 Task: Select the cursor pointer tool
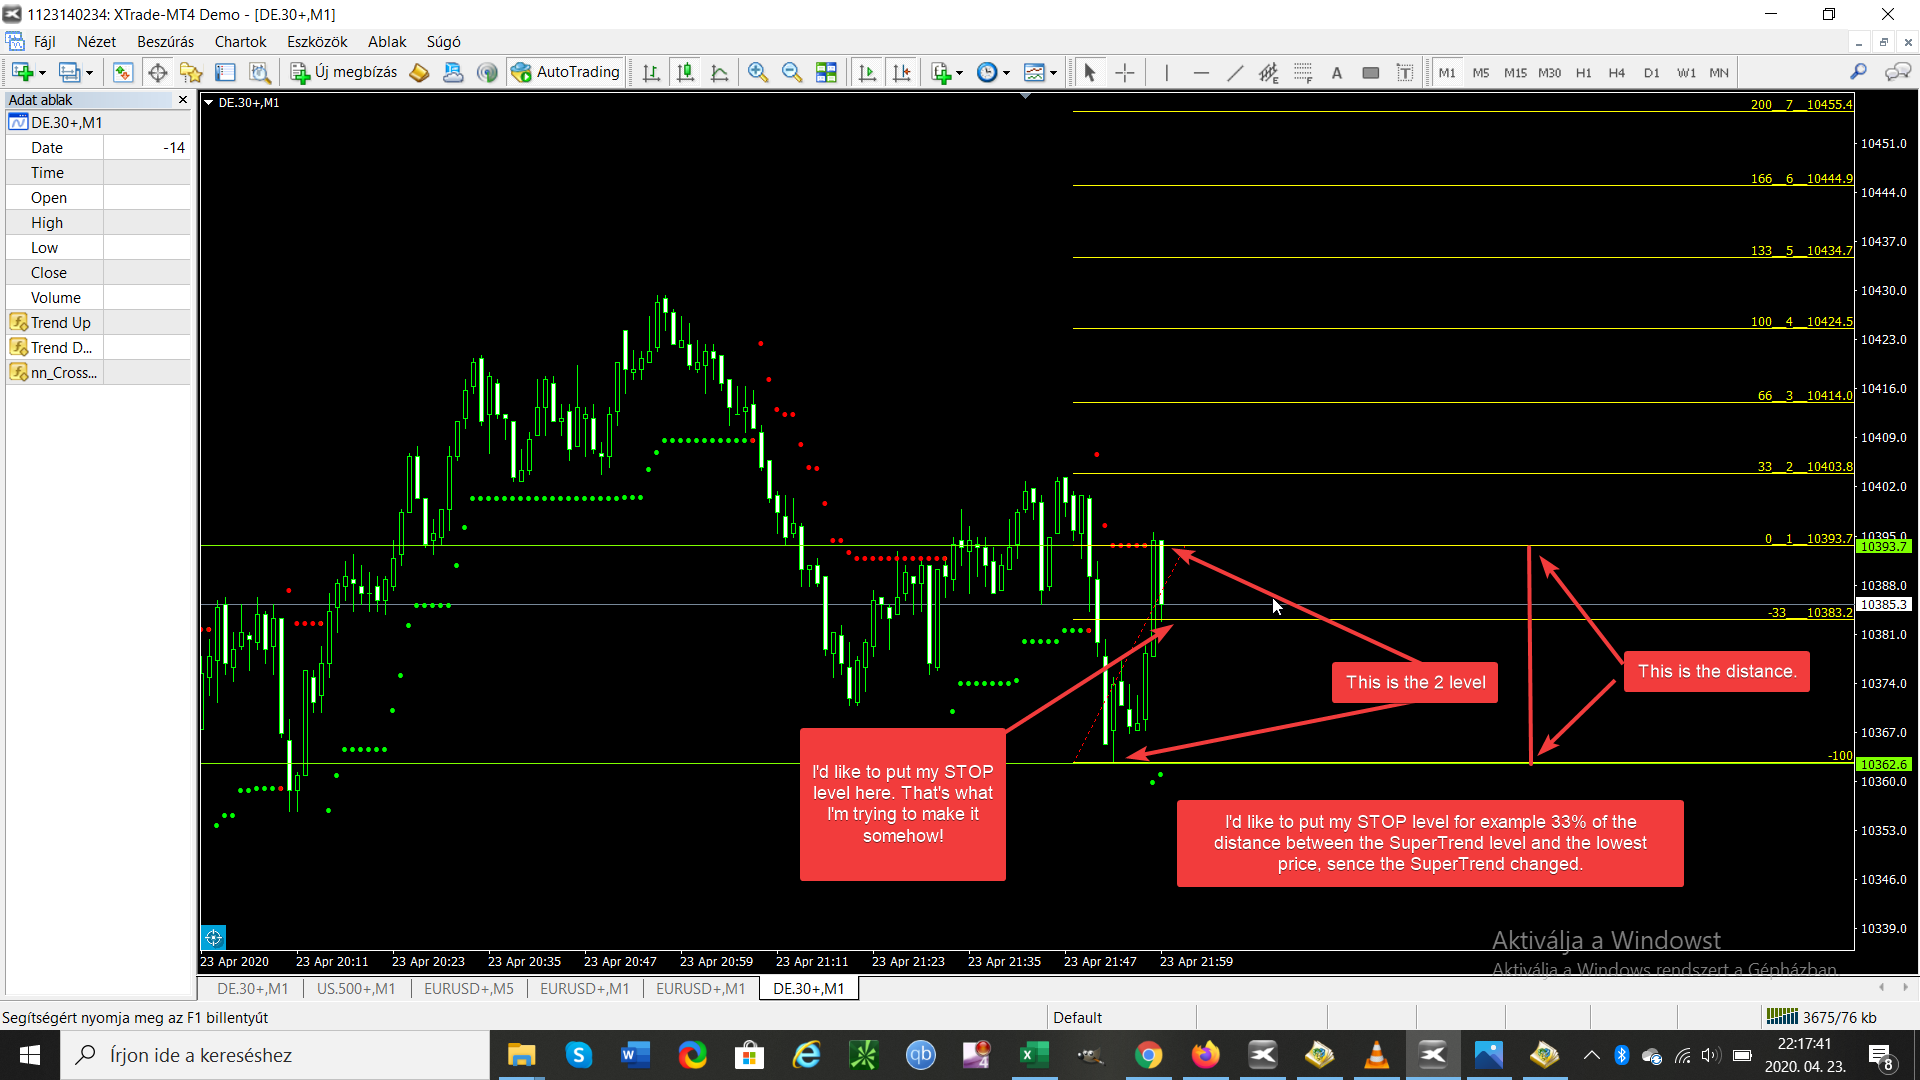1090,72
